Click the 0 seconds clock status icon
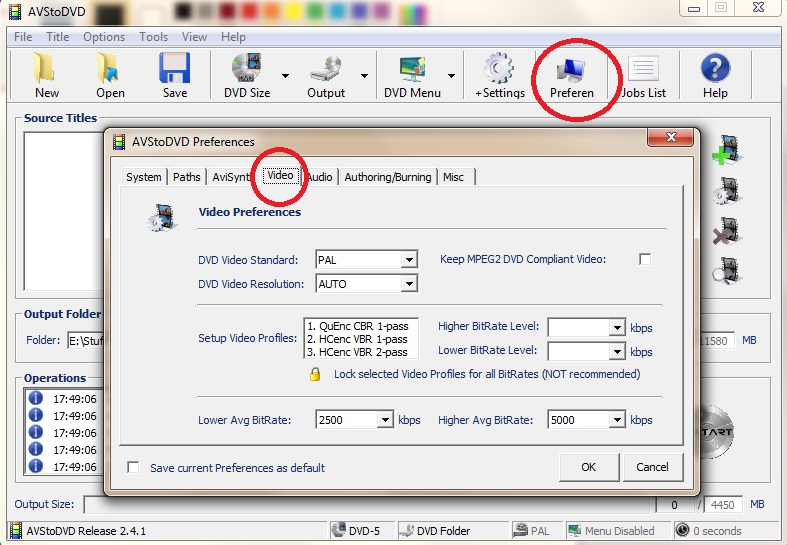Screen dimensions: 787x545 (x=682, y=530)
